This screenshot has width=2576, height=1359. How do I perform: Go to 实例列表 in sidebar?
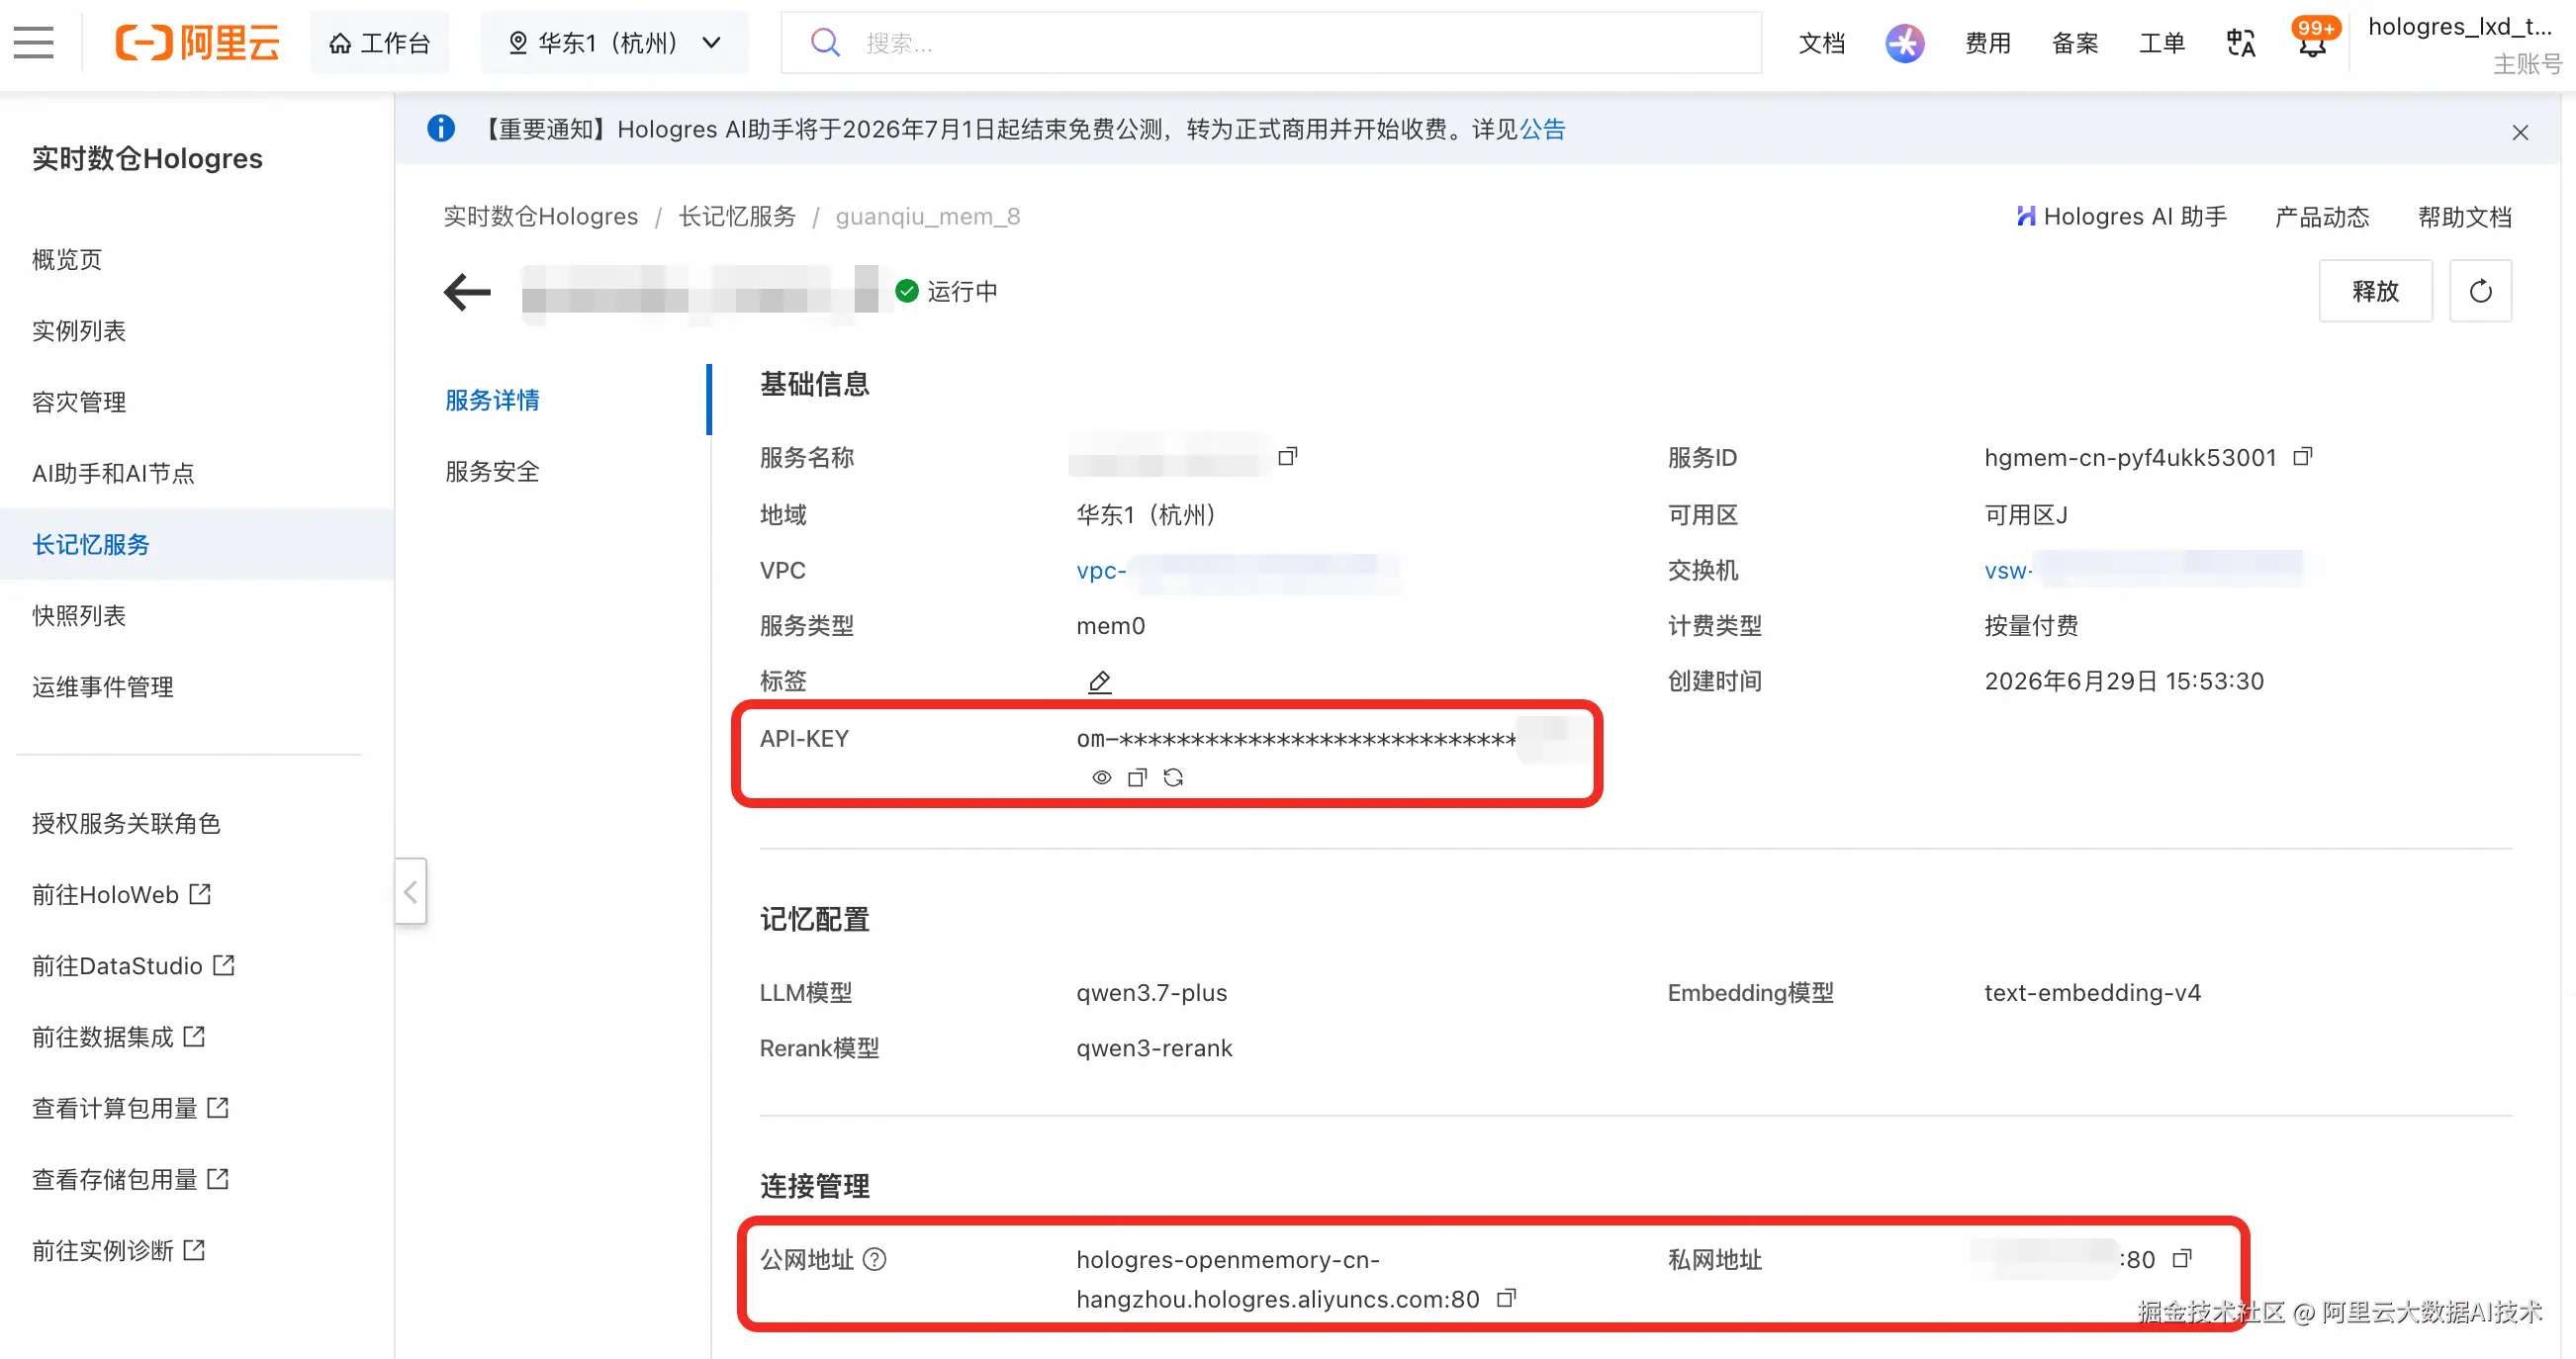pyautogui.click(x=79, y=330)
